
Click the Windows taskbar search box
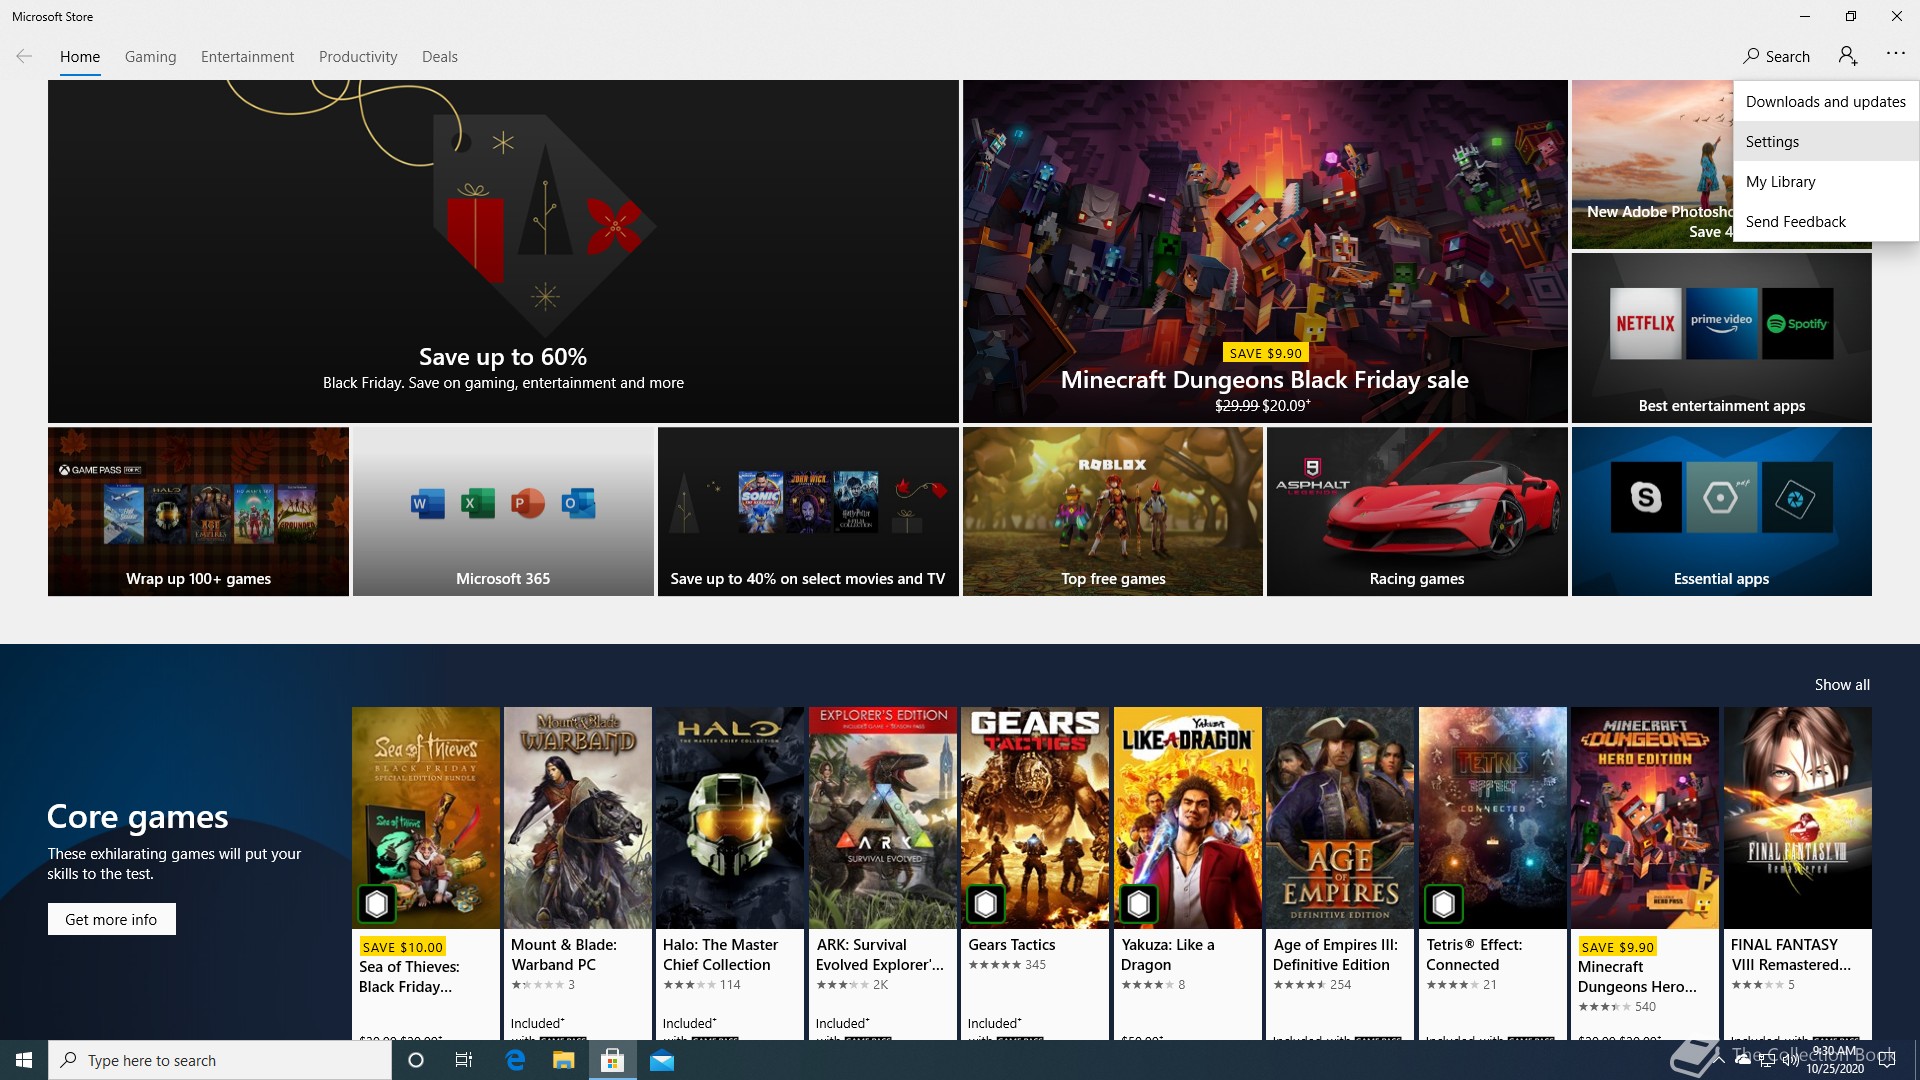point(220,1060)
